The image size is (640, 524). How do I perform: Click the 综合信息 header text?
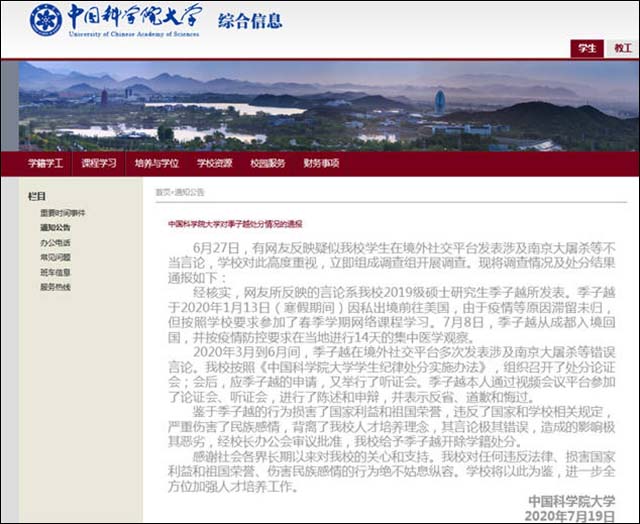click(x=250, y=21)
